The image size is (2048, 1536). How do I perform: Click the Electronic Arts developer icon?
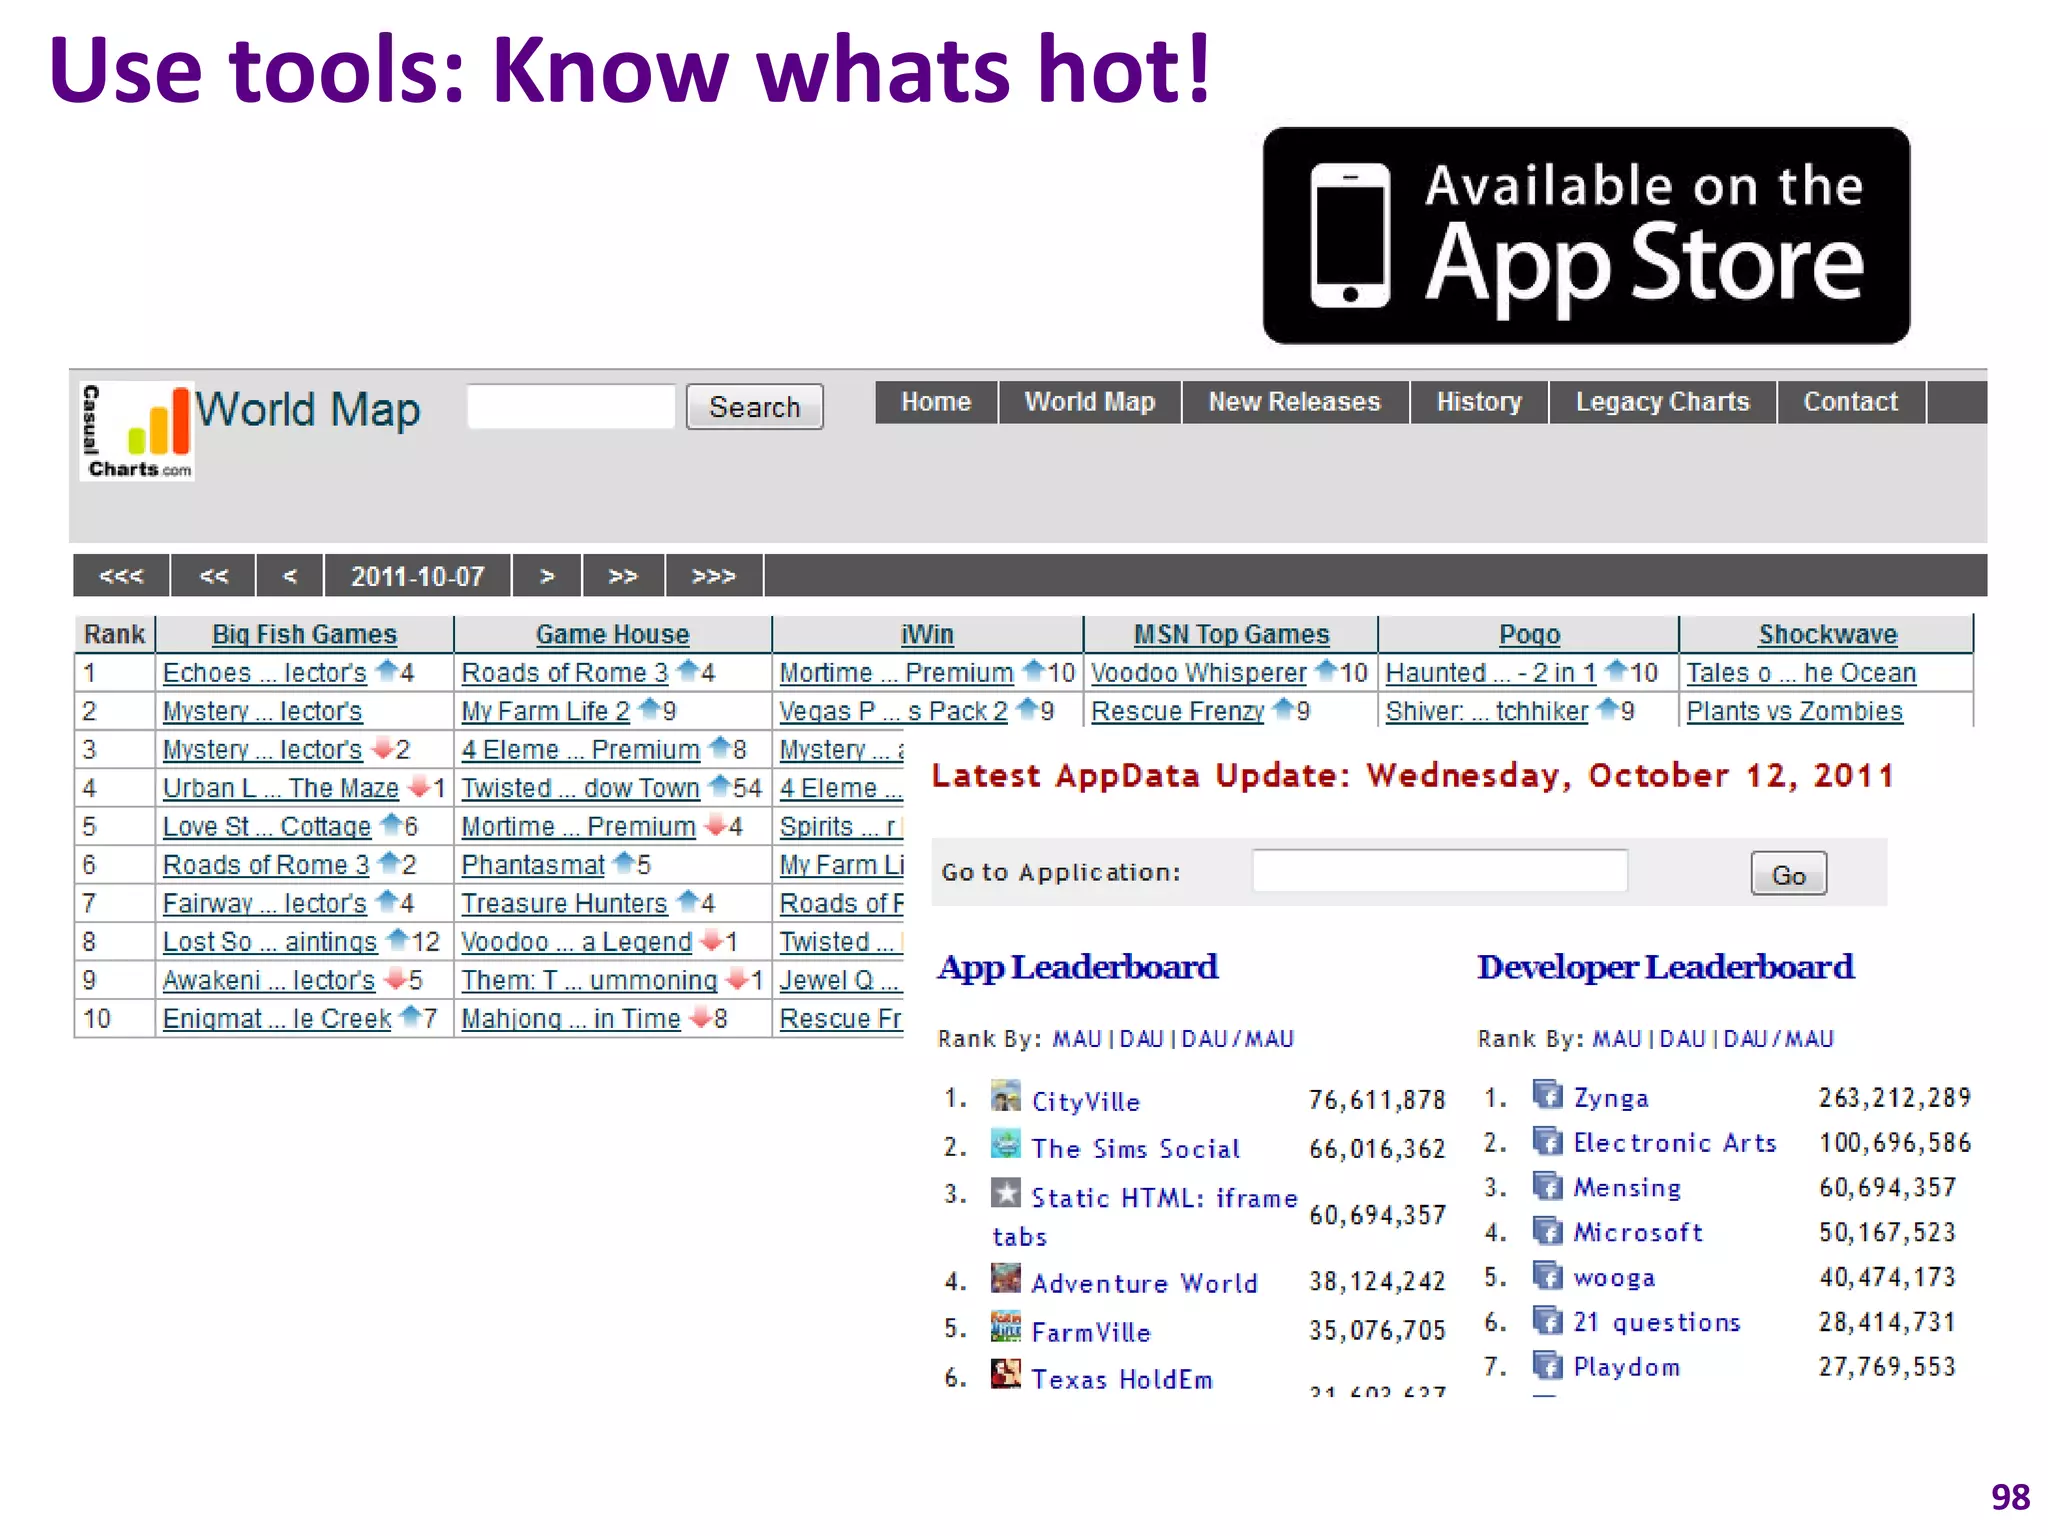pyautogui.click(x=1547, y=1140)
